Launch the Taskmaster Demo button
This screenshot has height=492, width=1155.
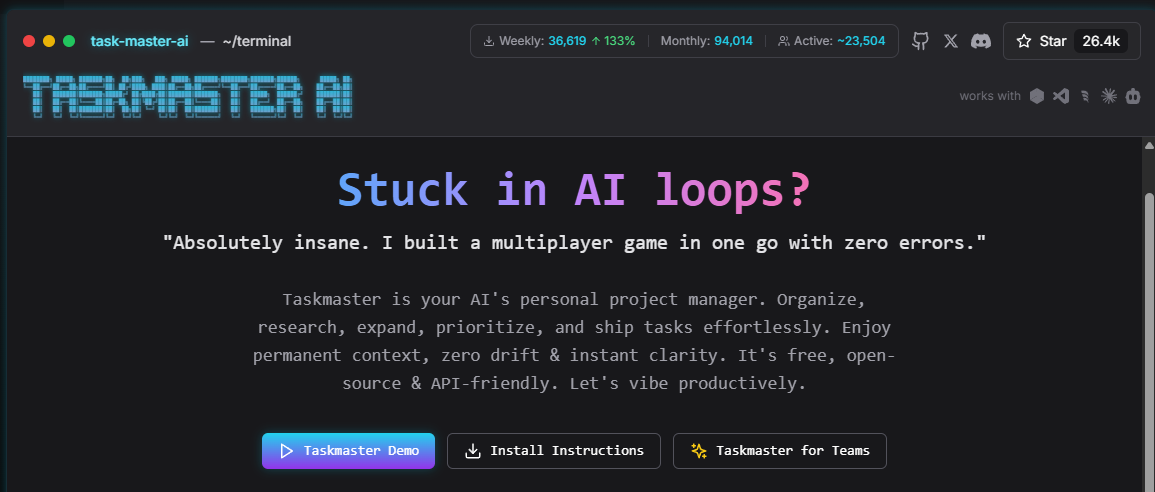pos(348,451)
